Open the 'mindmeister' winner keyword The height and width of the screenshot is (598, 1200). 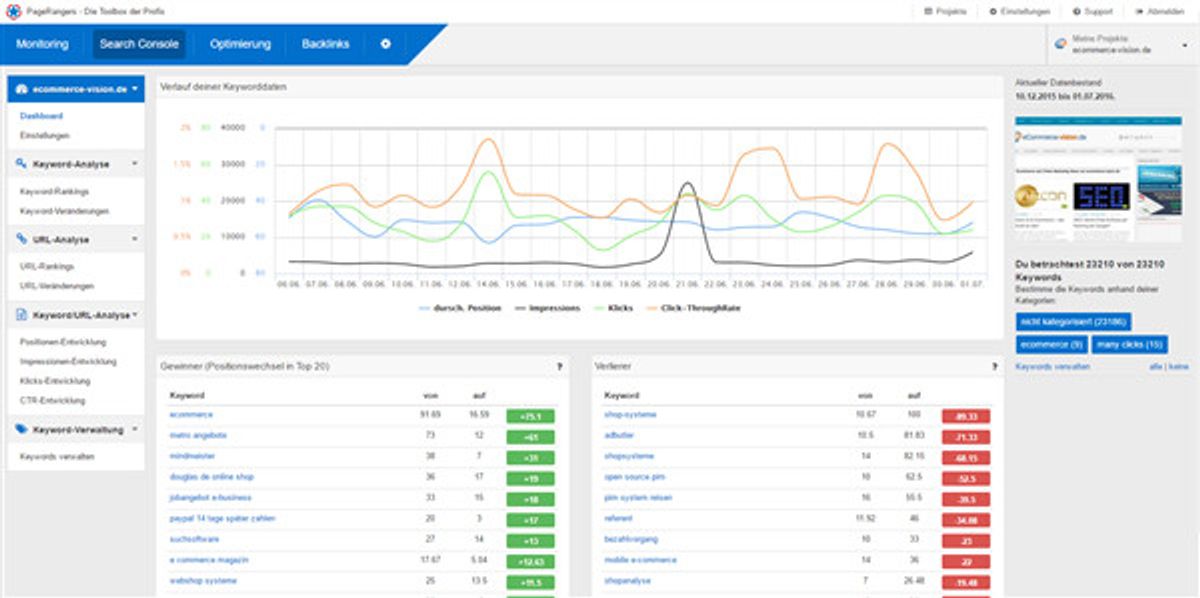(x=192, y=455)
